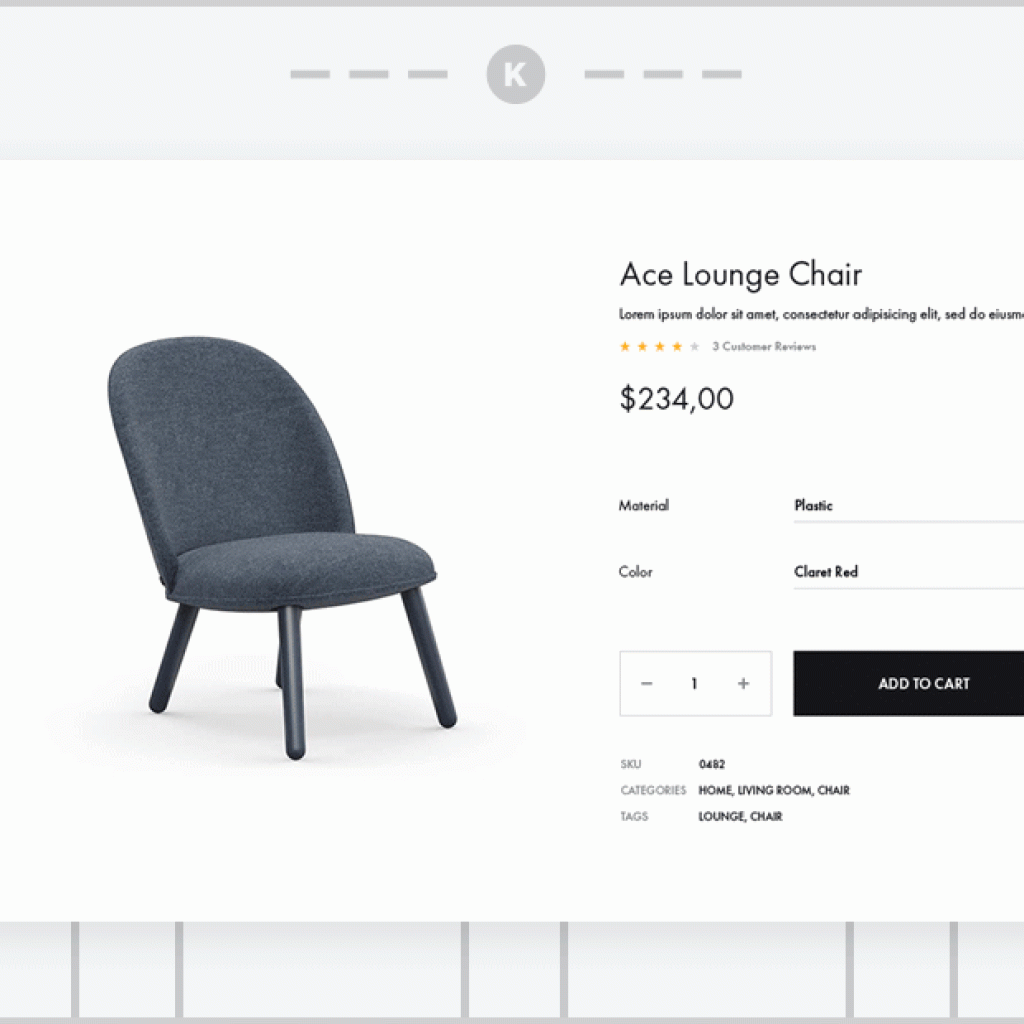This screenshot has width=1024, height=1024.
Task: Select the first placeholder menu item right of logo
Action: pyautogui.click(x=604, y=74)
